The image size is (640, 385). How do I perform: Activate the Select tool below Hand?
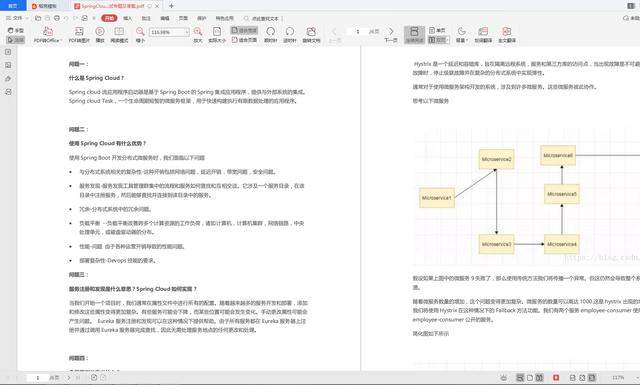pyautogui.click(x=16, y=40)
